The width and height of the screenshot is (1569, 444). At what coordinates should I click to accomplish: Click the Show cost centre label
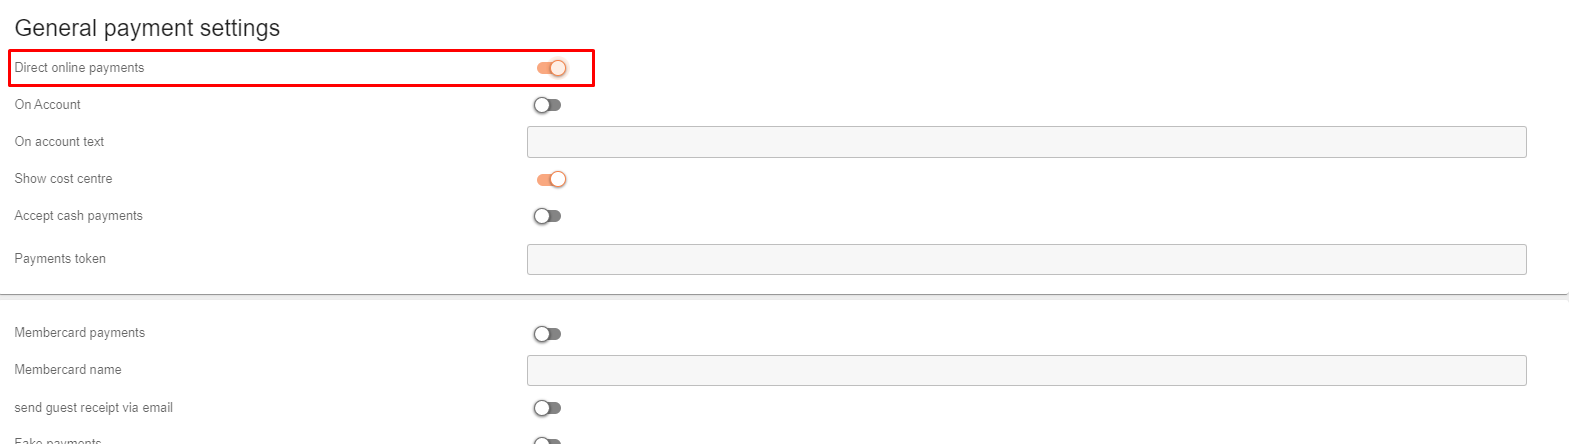[63, 179]
